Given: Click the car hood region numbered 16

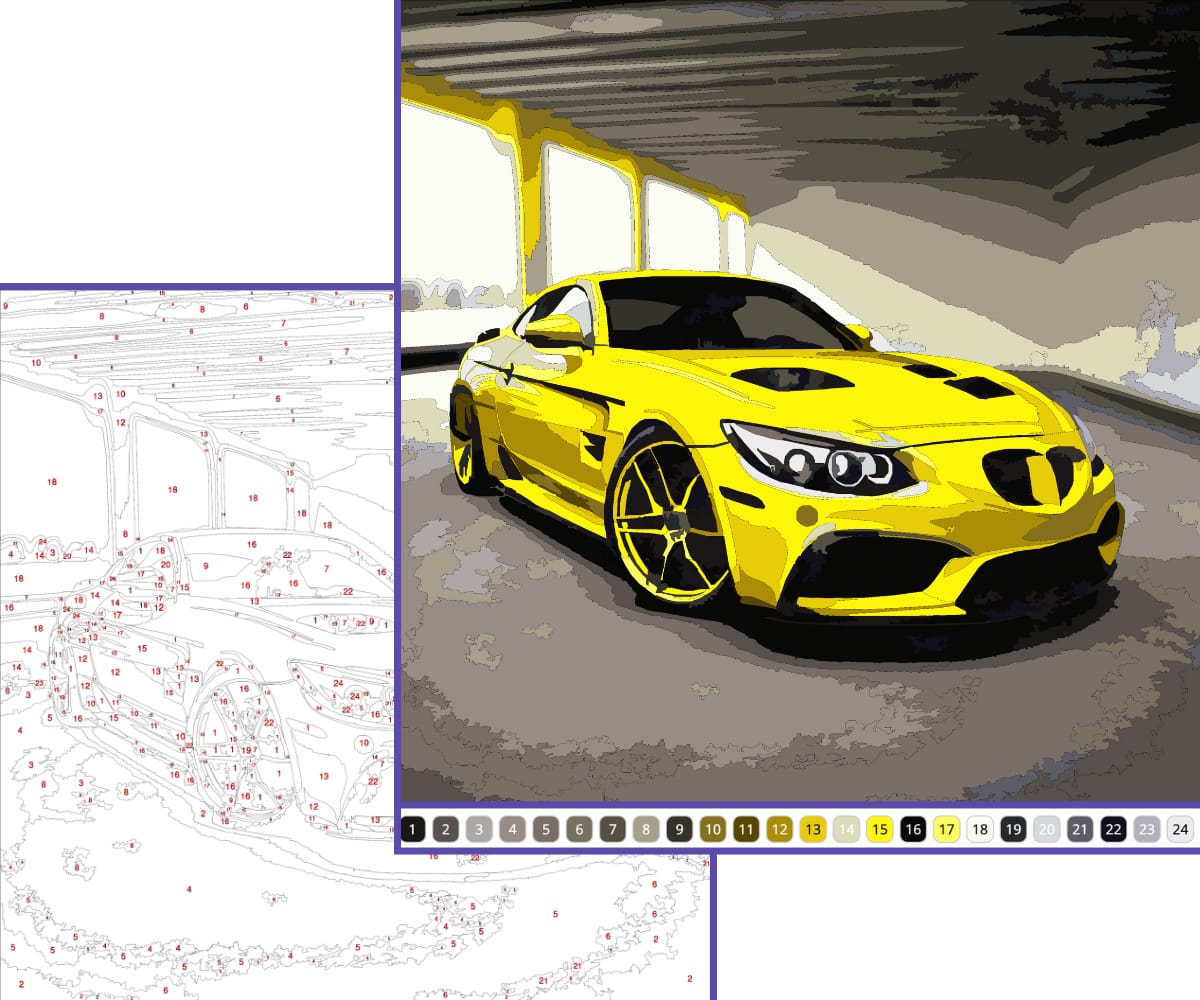Looking at the screenshot, I should pos(250,545).
